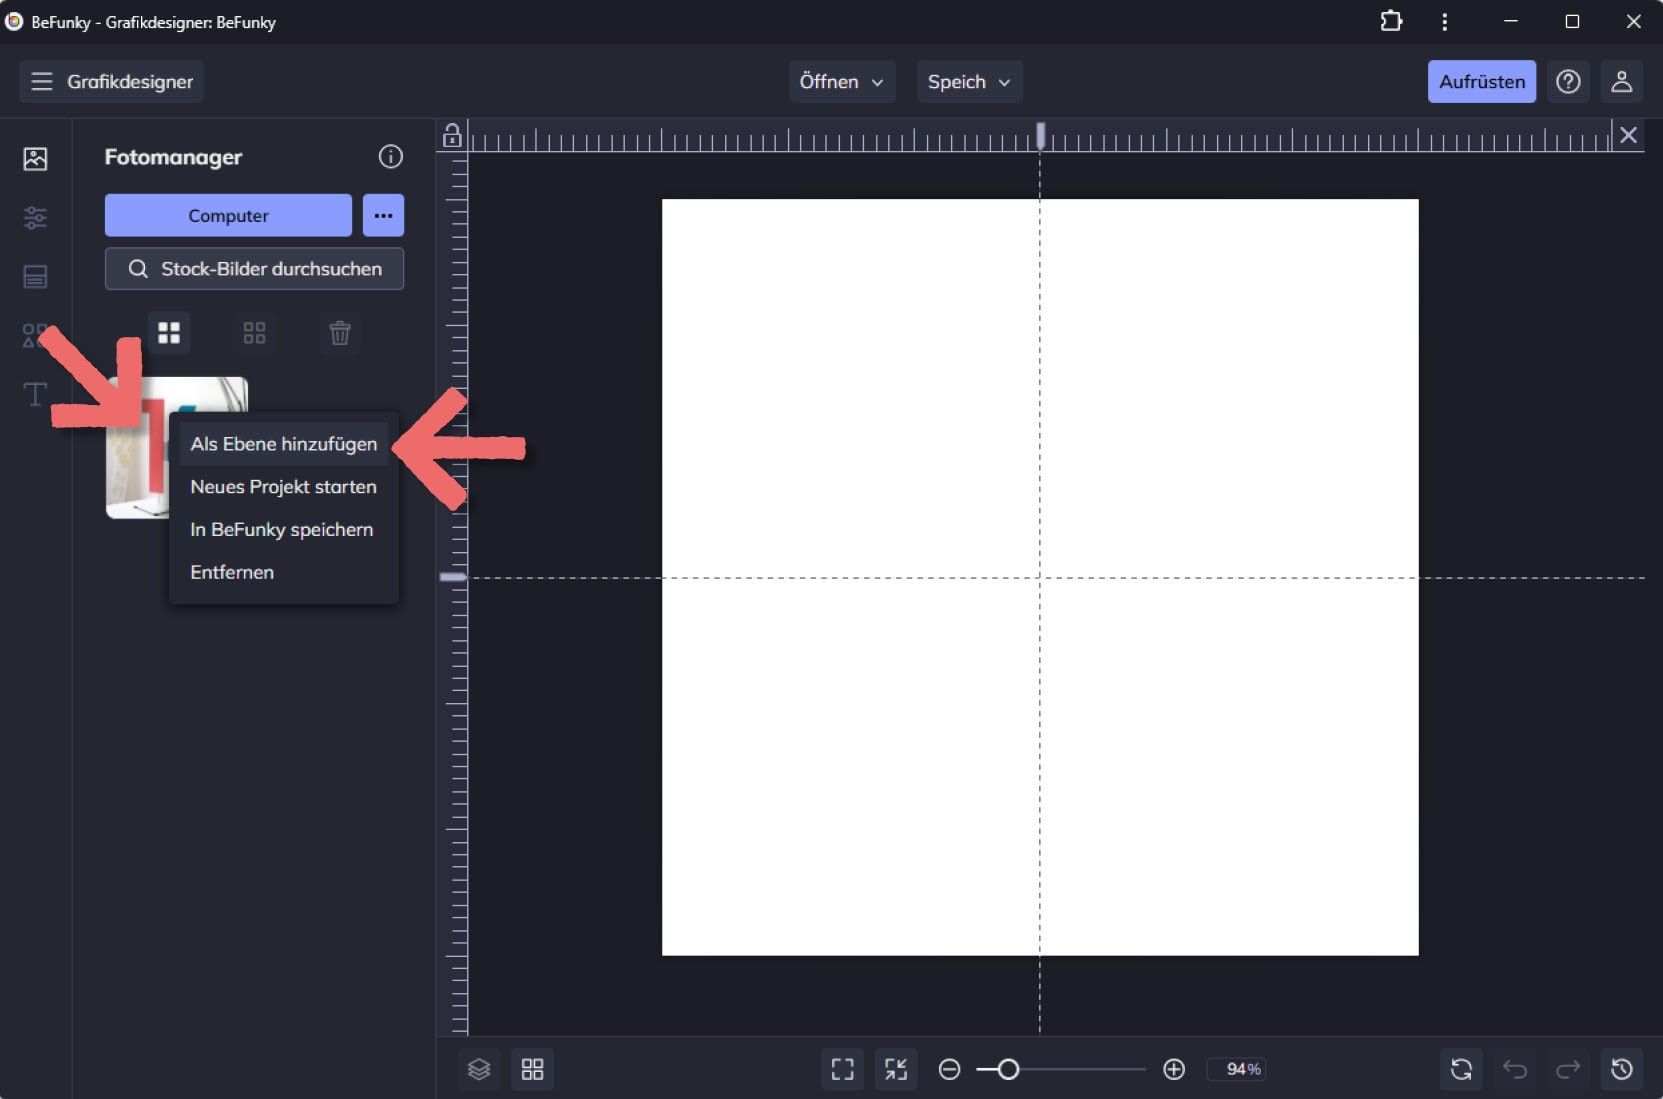Image resolution: width=1663 pixels, height=1099 pixels.
Task: Click the vertical guide handle on top ruler
Action: pos(1040,135)
